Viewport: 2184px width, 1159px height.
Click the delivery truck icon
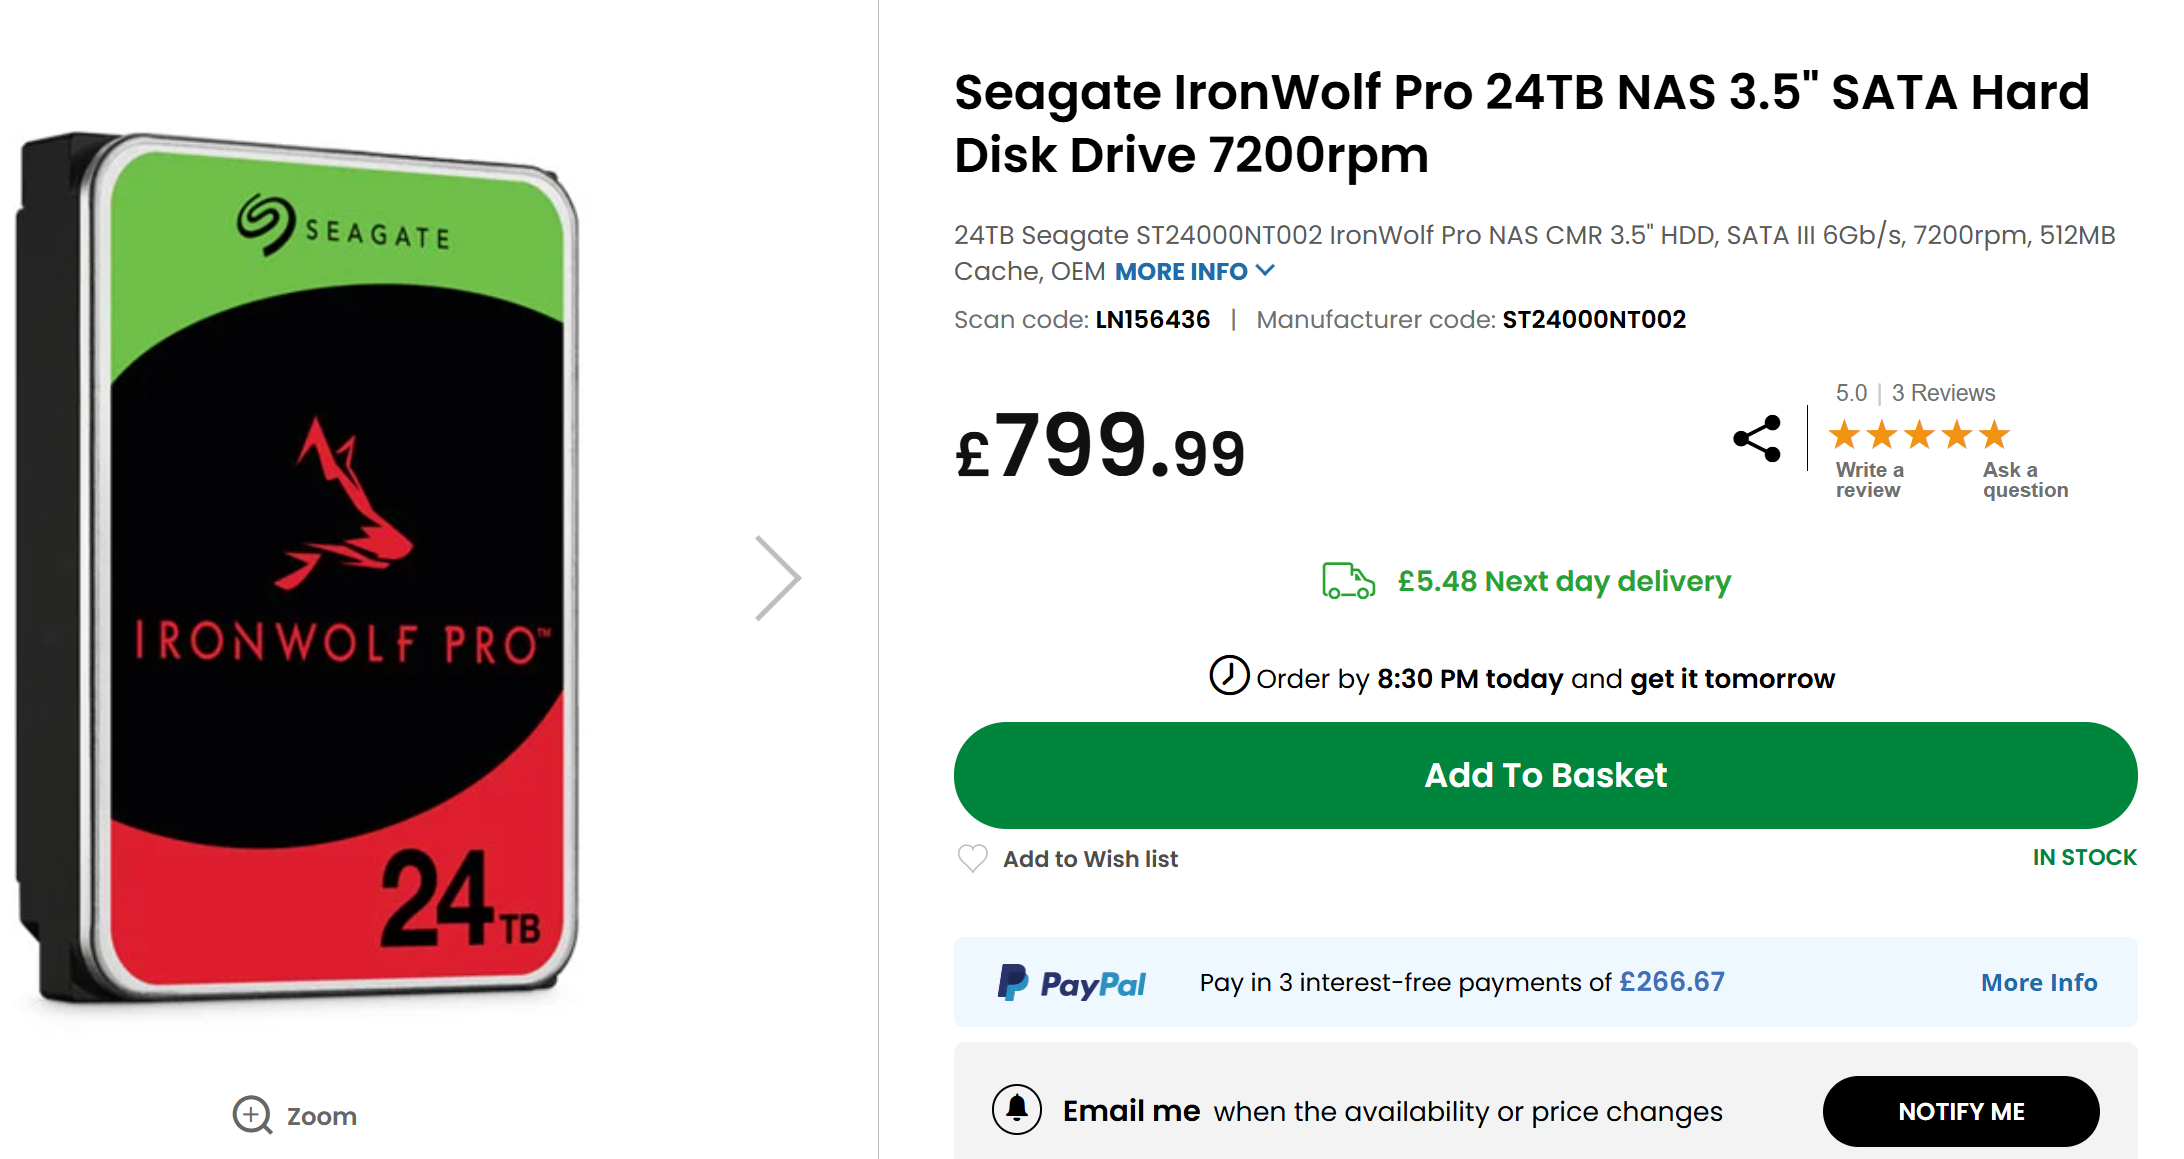(1348, 581)
